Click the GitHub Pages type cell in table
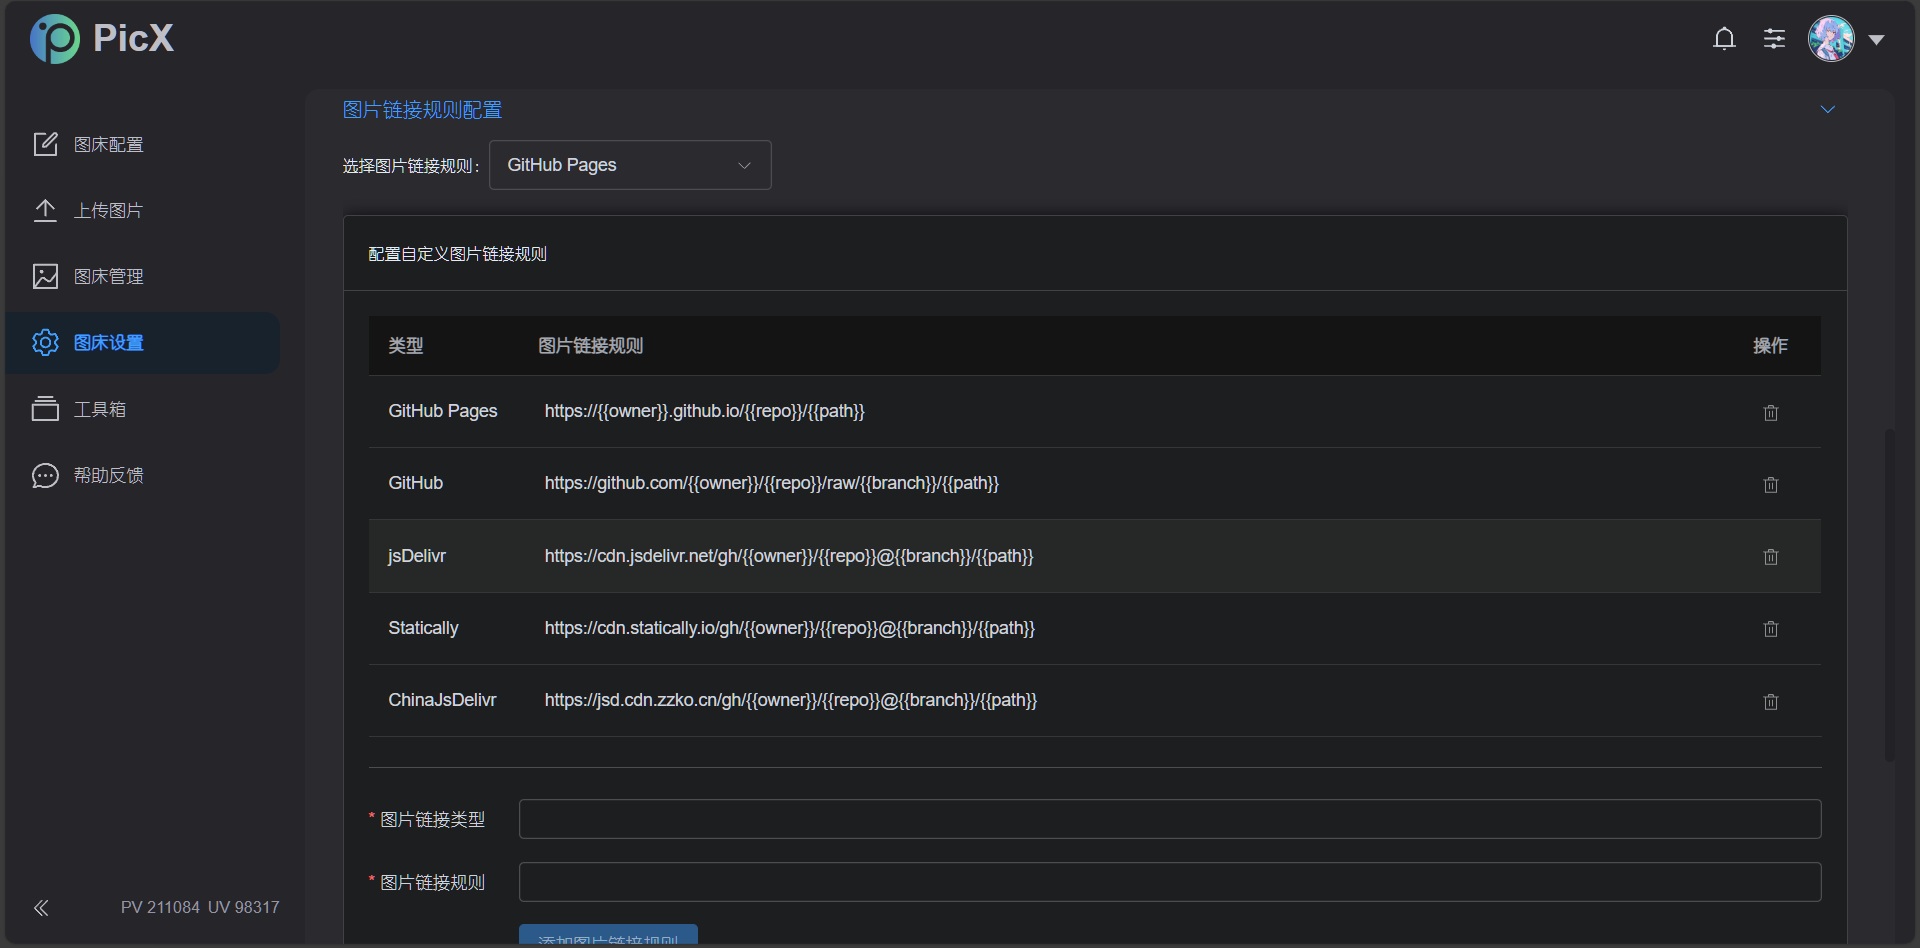The height and width of the screenshot is (948, 1920). [443, 411]
